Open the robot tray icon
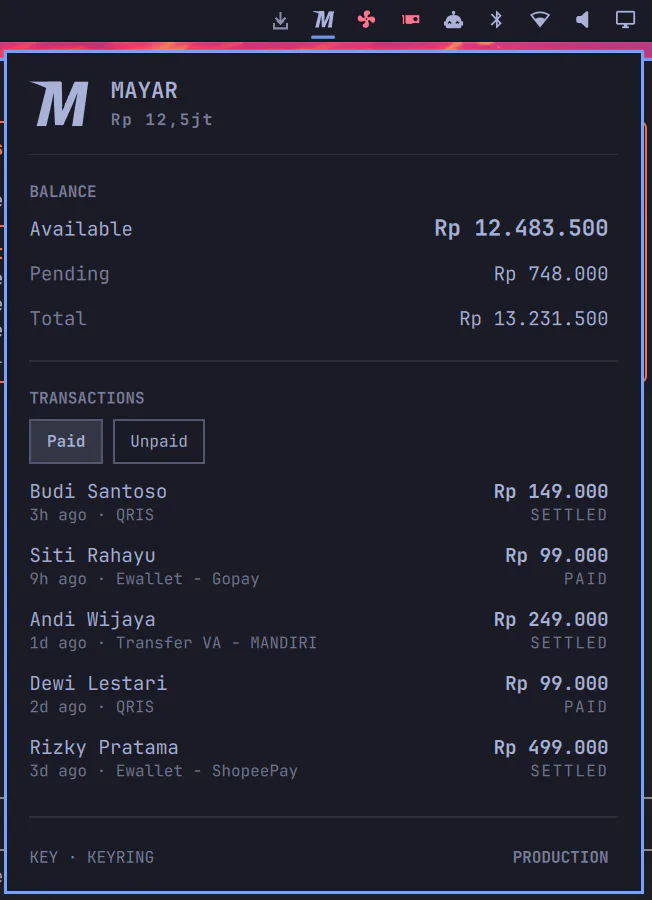This screenshot has width=652, height=900. pos(453,21)
